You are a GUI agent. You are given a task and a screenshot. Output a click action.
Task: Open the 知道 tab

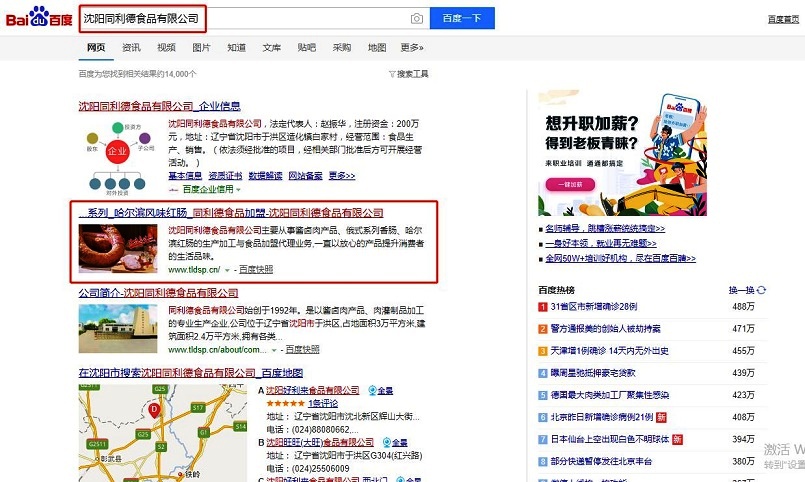tap(236, 47)
